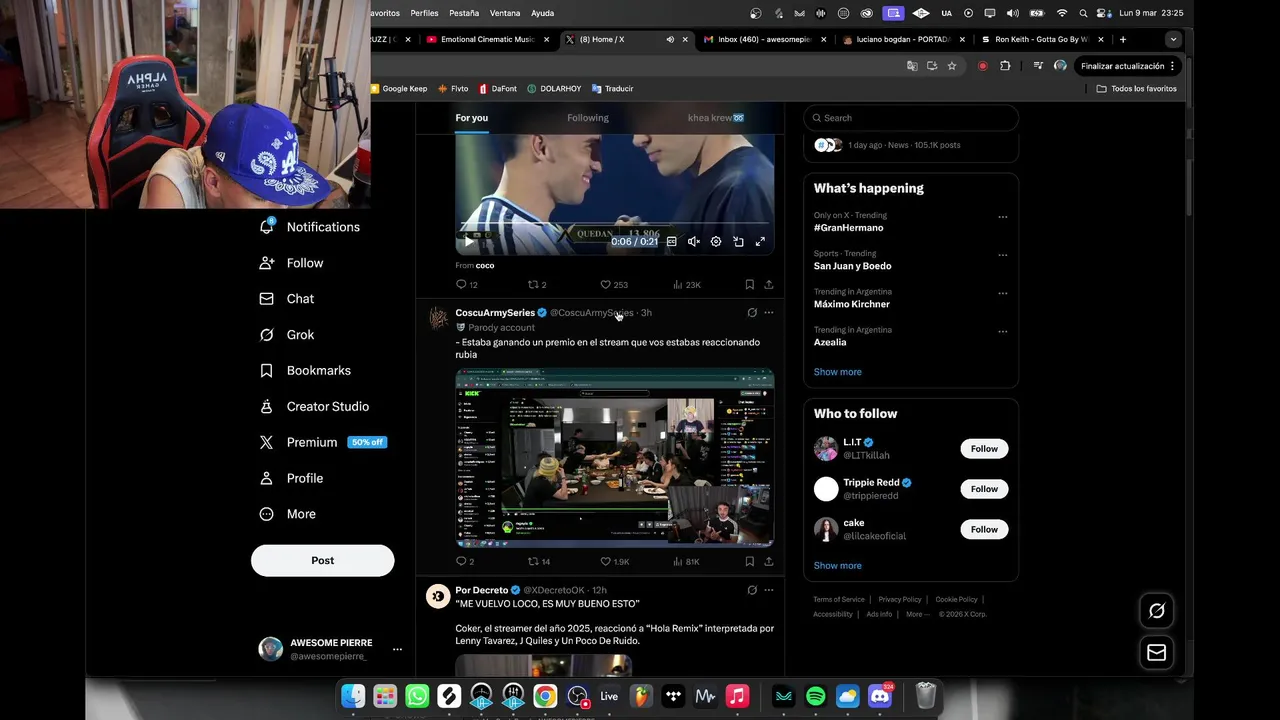This screenshot has height=720, width=1280.
Task: Share the CoscuArmySeries post
Action: (x=768, y=562)
